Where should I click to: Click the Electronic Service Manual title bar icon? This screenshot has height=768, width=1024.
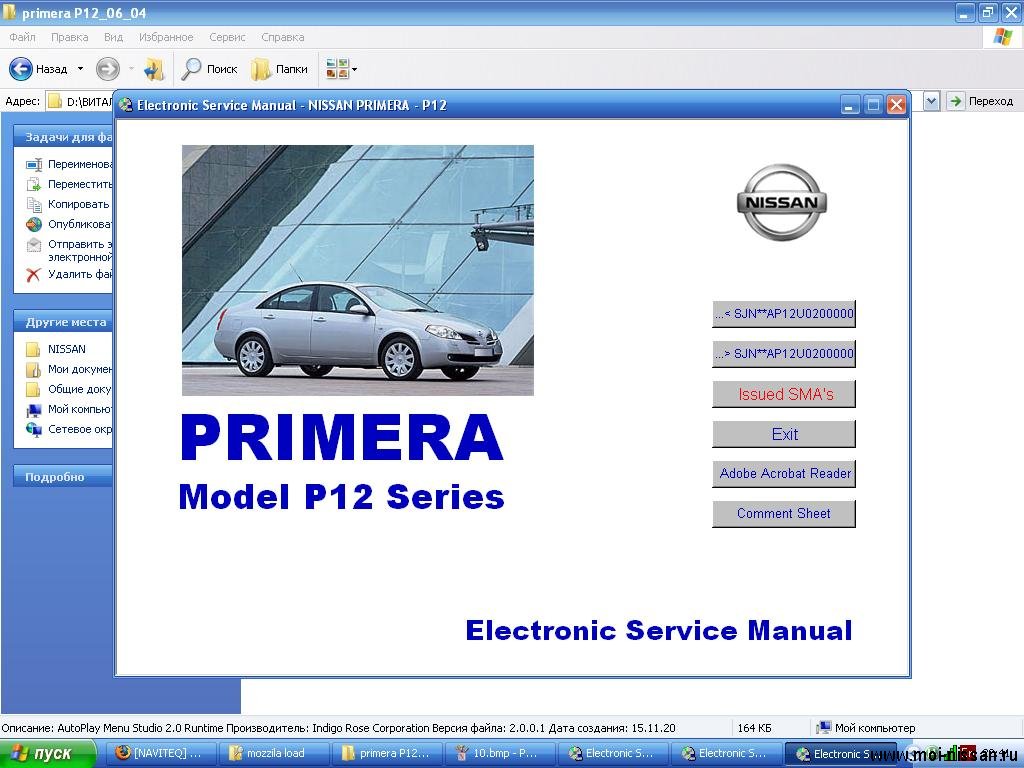coord(125,105)
